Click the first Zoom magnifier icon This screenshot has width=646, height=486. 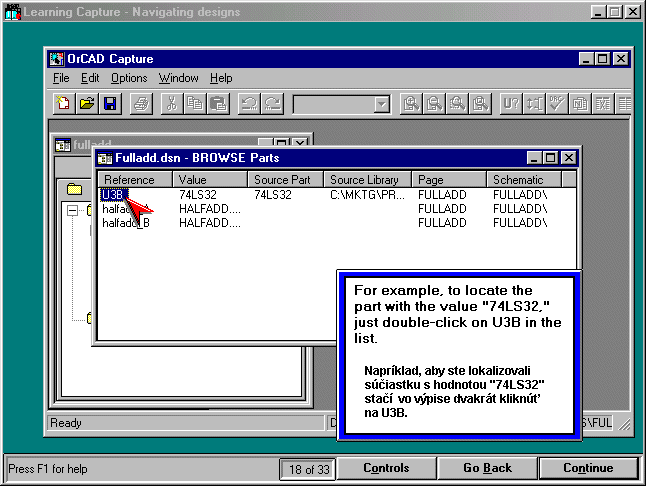pos(410,103)
